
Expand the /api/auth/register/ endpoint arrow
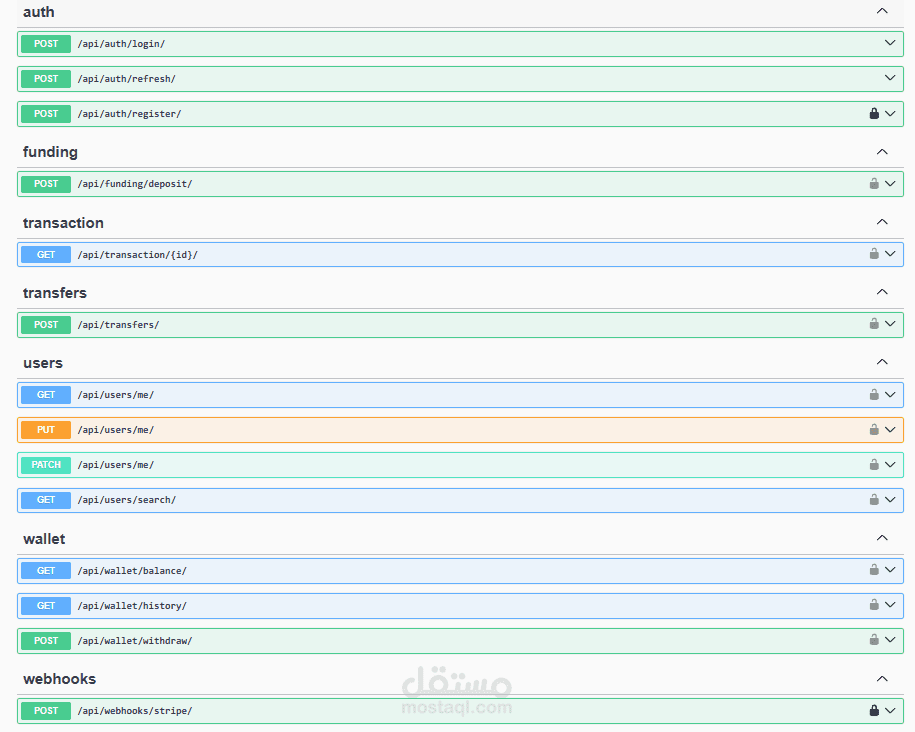click(x=890, y=113)
